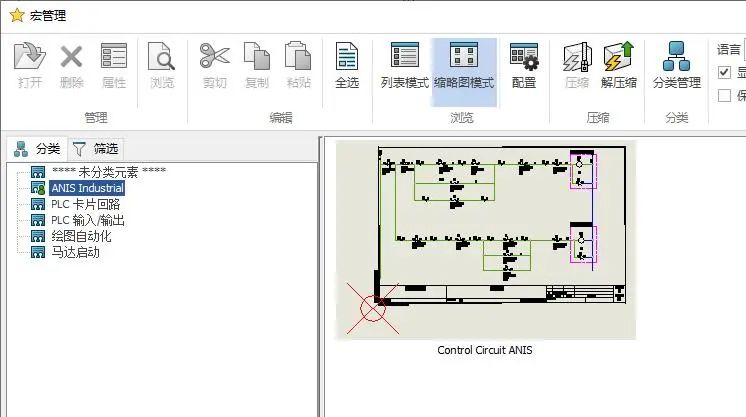Select the **** 未分类元素 **** tree item
The image size is (746, 417).
pyautogui.click(x=109, y=171)
